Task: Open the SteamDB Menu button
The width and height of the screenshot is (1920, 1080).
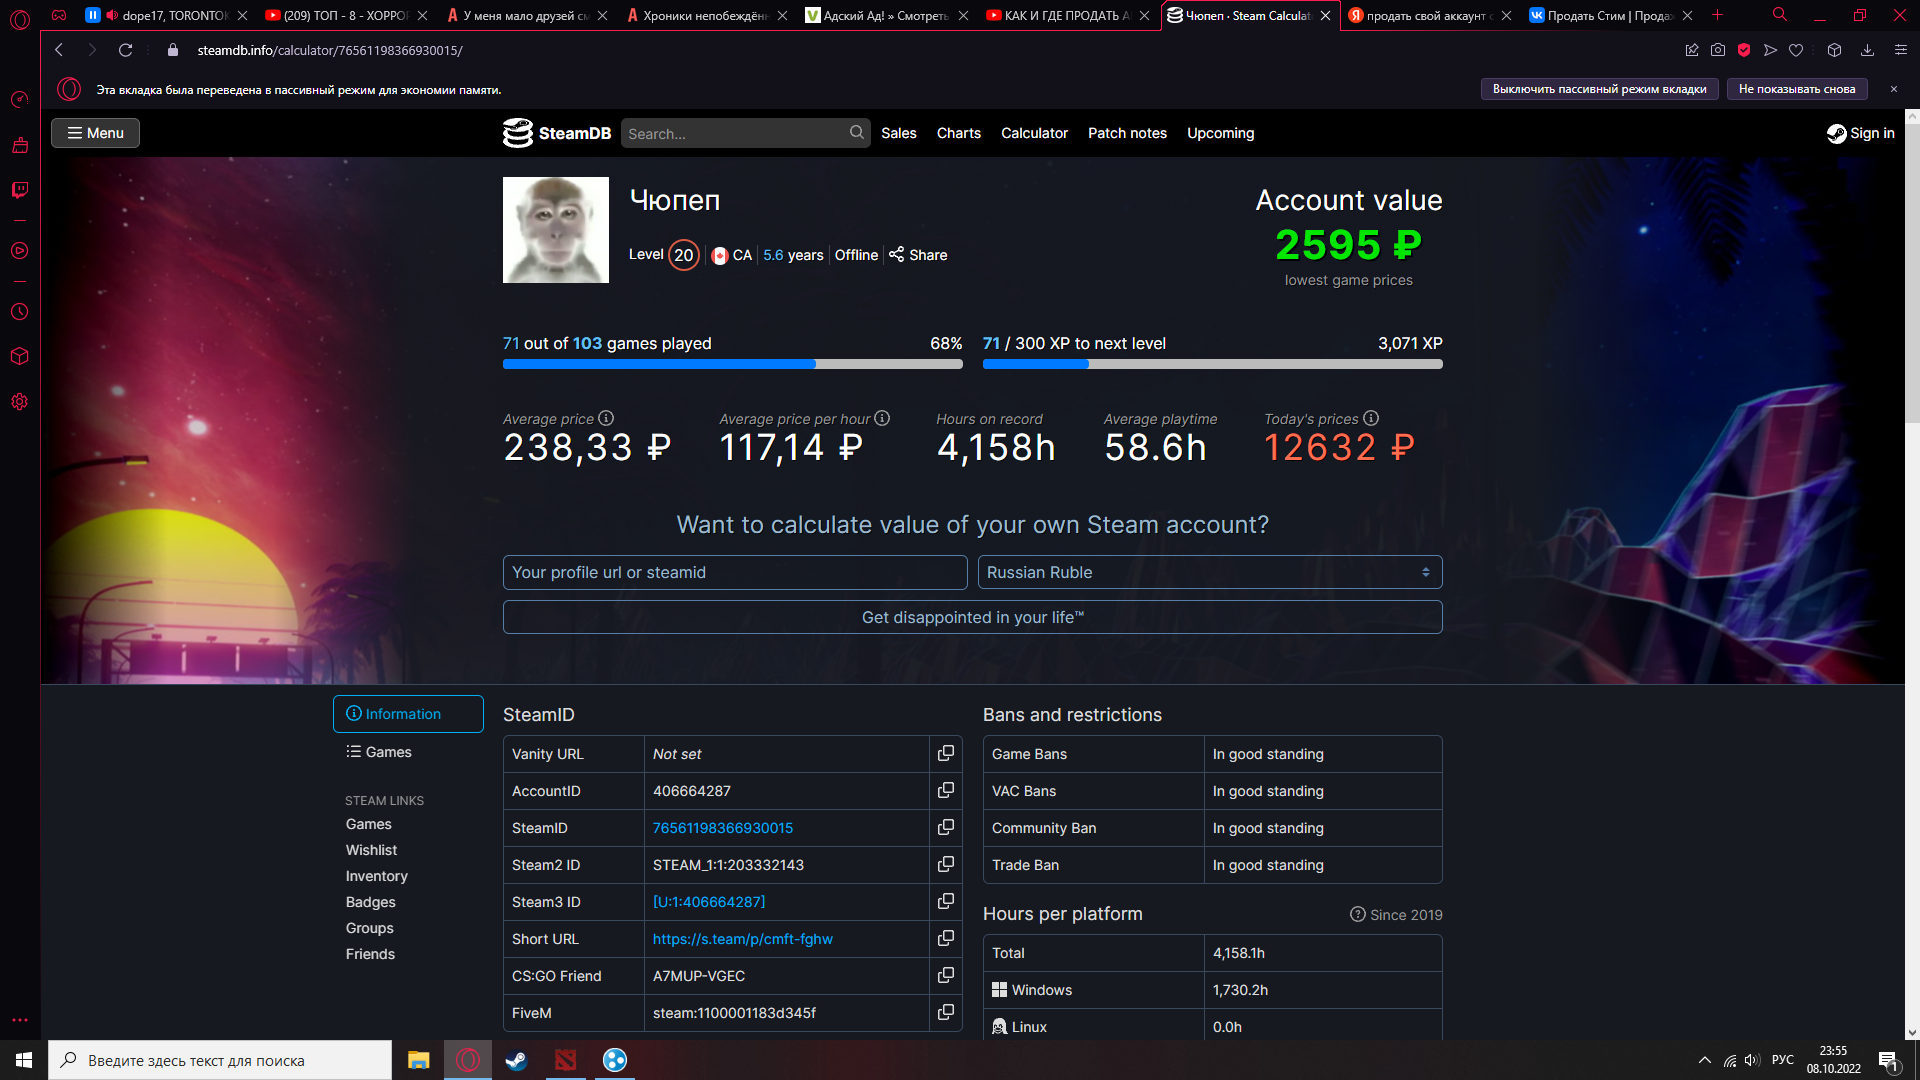Action: coord(95,133)
